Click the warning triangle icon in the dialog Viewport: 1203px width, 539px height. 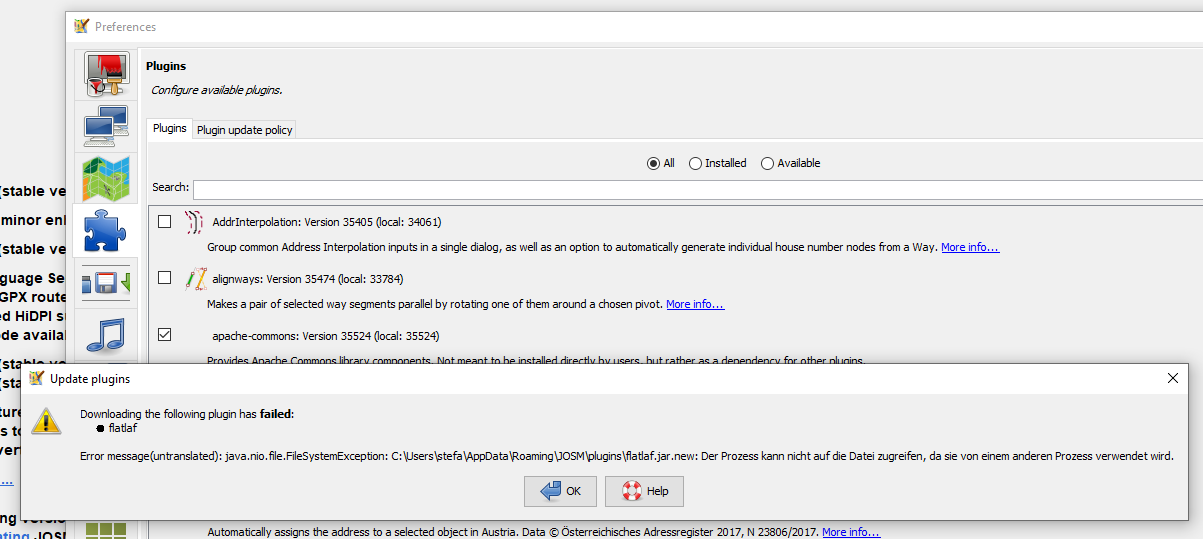click(x=46, y=420)
